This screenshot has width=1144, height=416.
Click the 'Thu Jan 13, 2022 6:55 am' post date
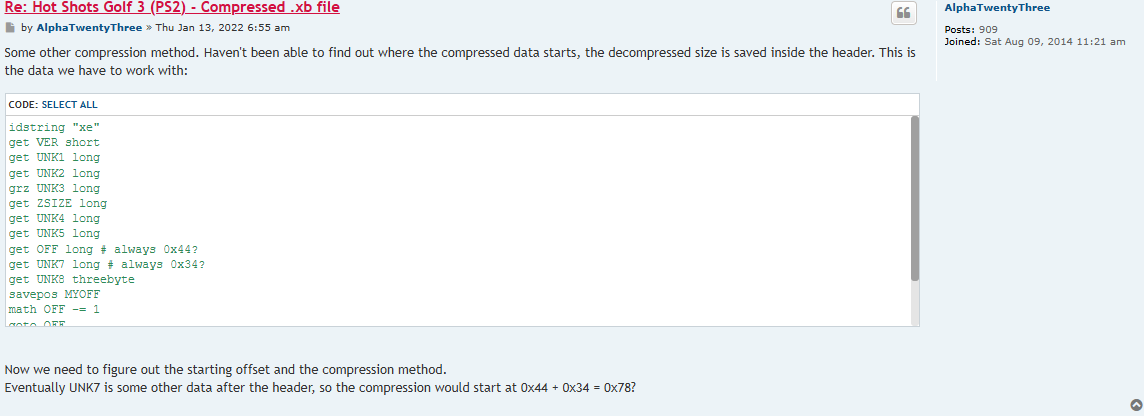223,27
